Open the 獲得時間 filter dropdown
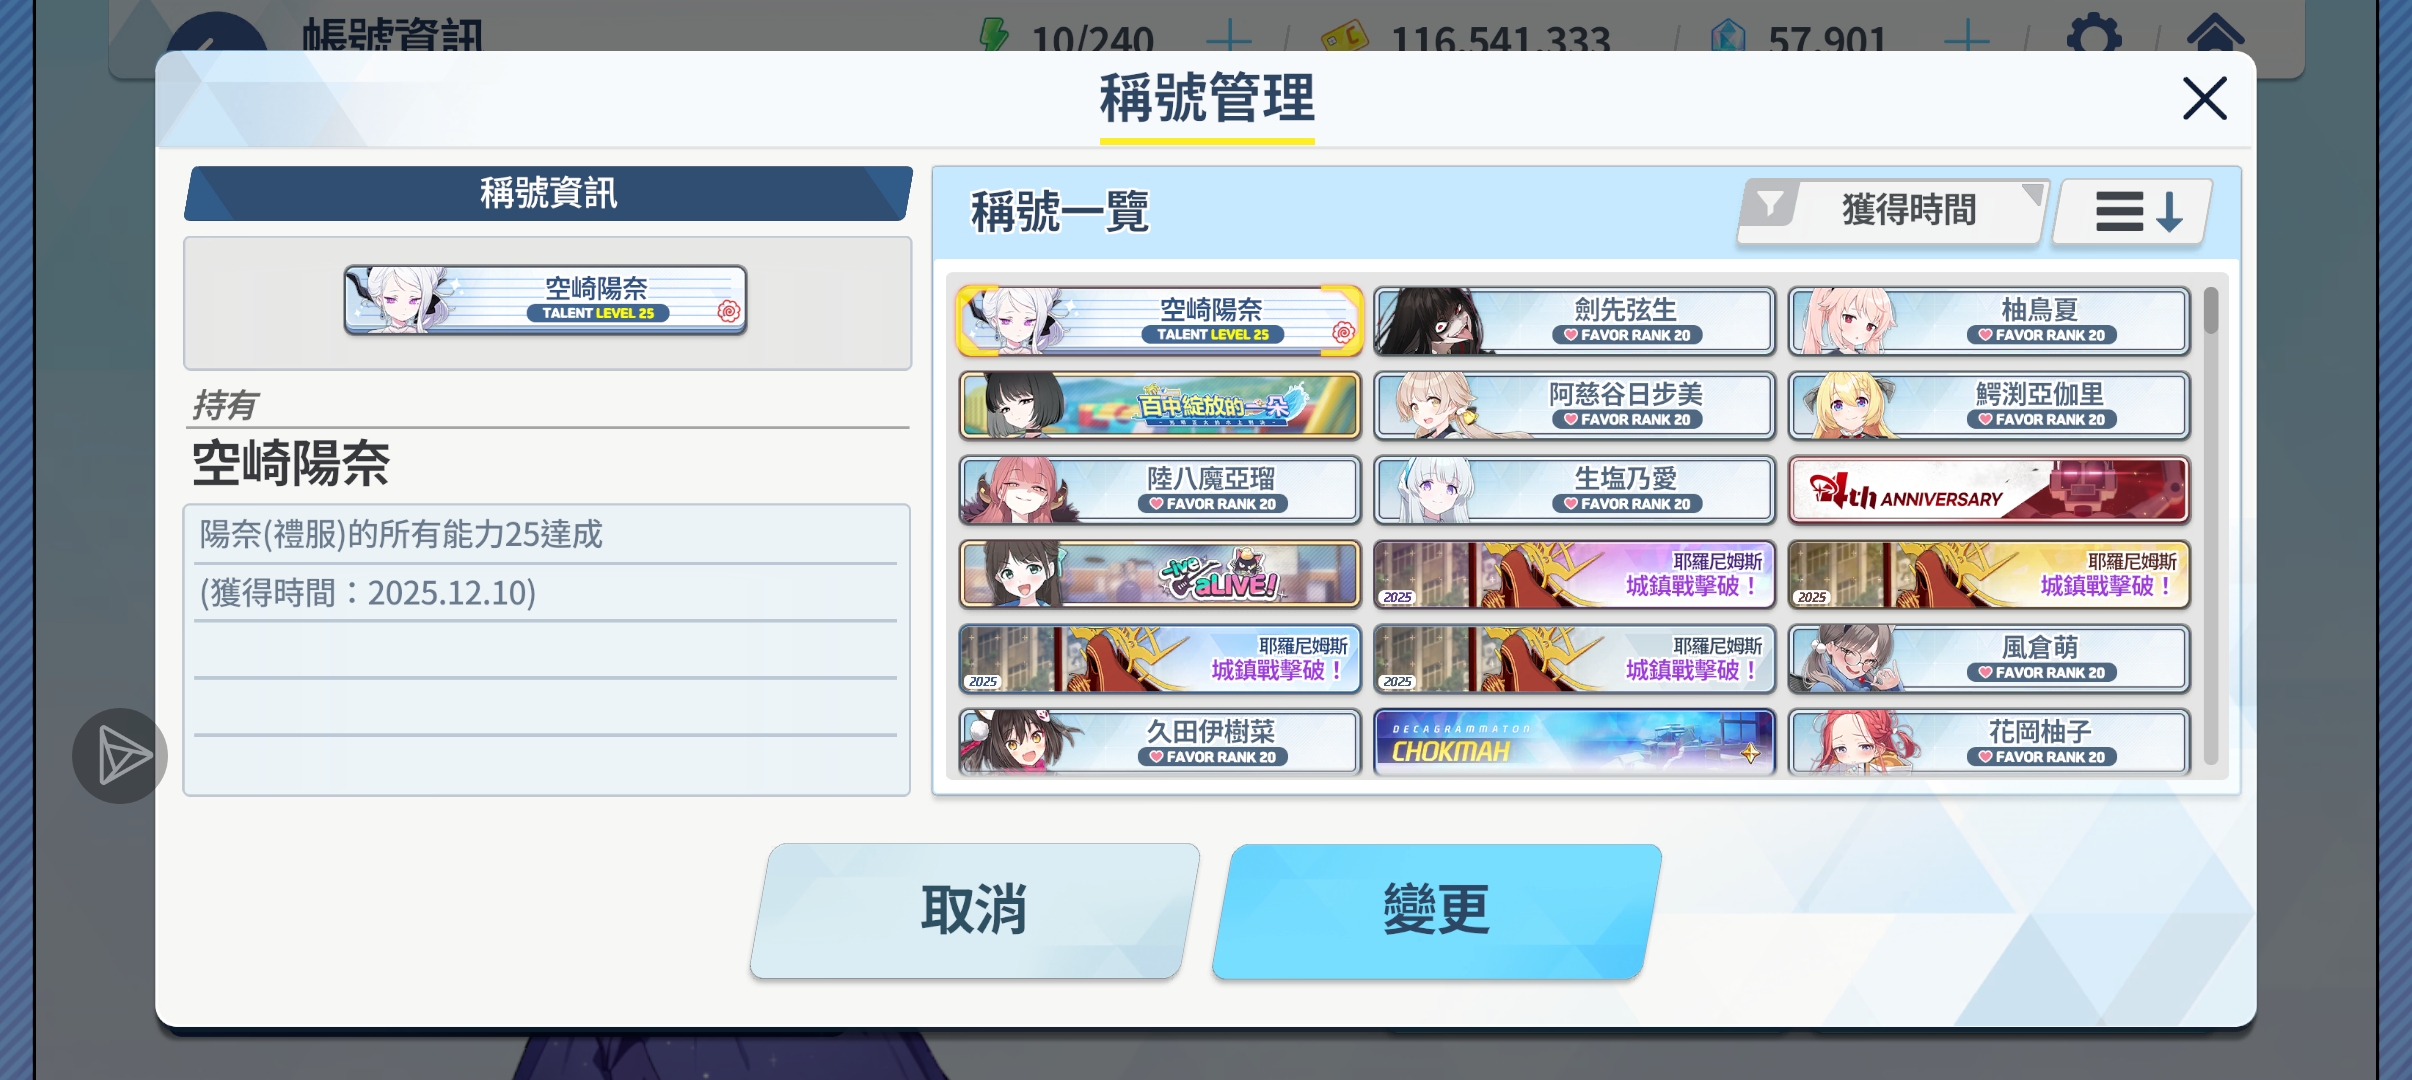 [x=1893, y=211]
